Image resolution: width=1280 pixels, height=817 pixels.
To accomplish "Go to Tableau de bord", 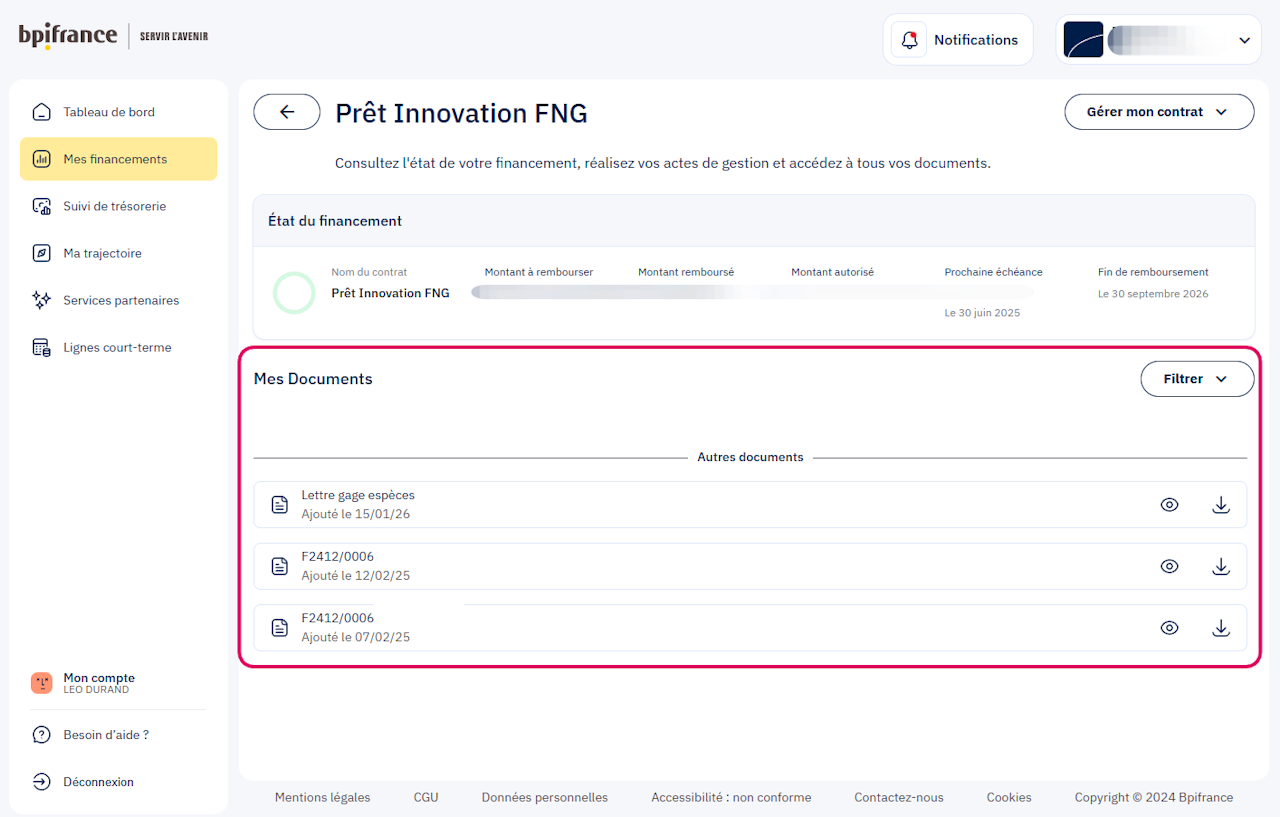I will 108,112.
